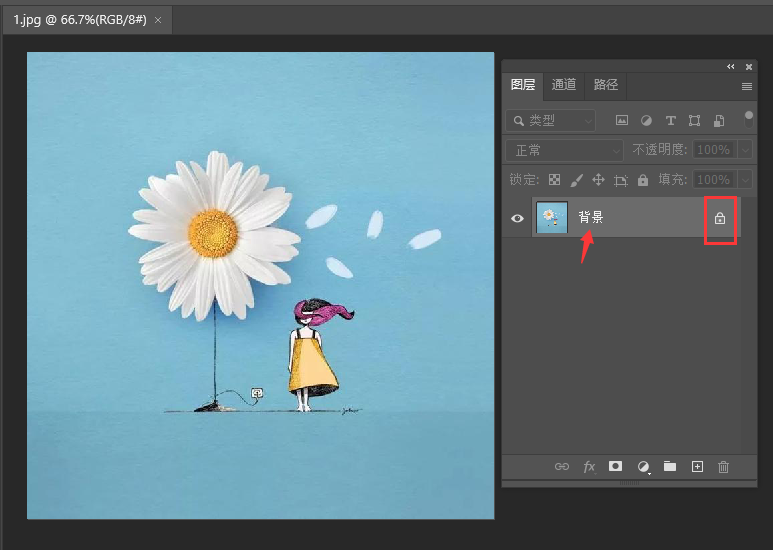Expand the 不透明度 opacity slider arrow
773x550 pixels.
[744, 150]
